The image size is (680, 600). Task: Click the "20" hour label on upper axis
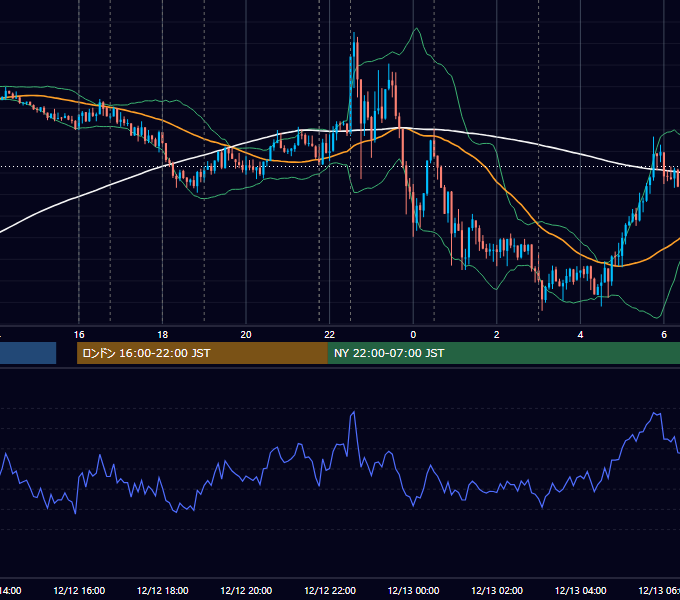tap(246, 335)
